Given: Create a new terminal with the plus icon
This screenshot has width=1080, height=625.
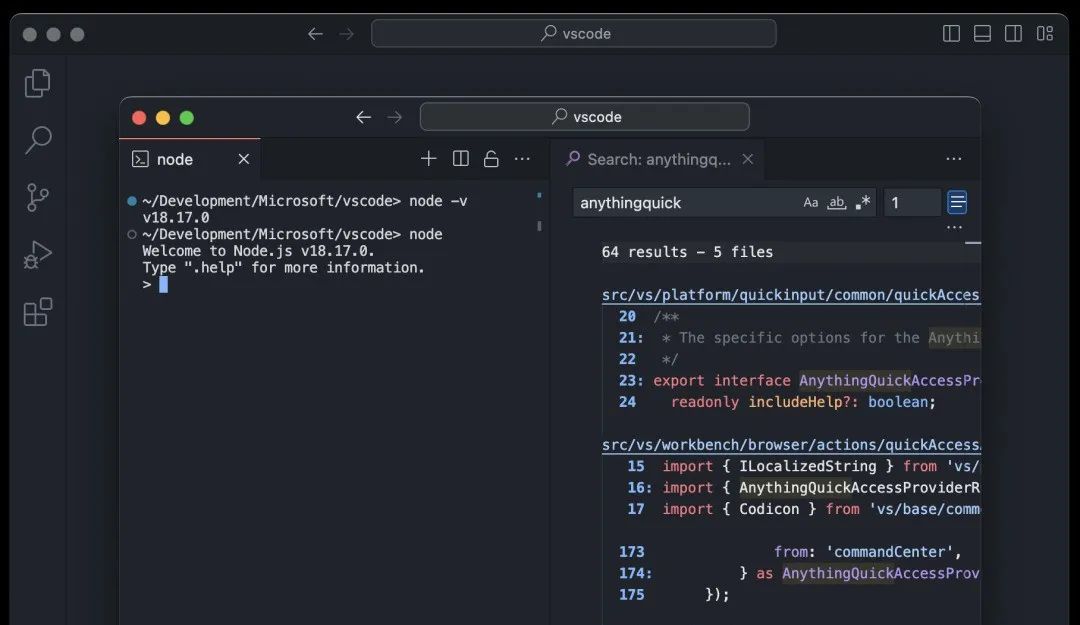Looking at the screenshot, I should tap(429, 158).
